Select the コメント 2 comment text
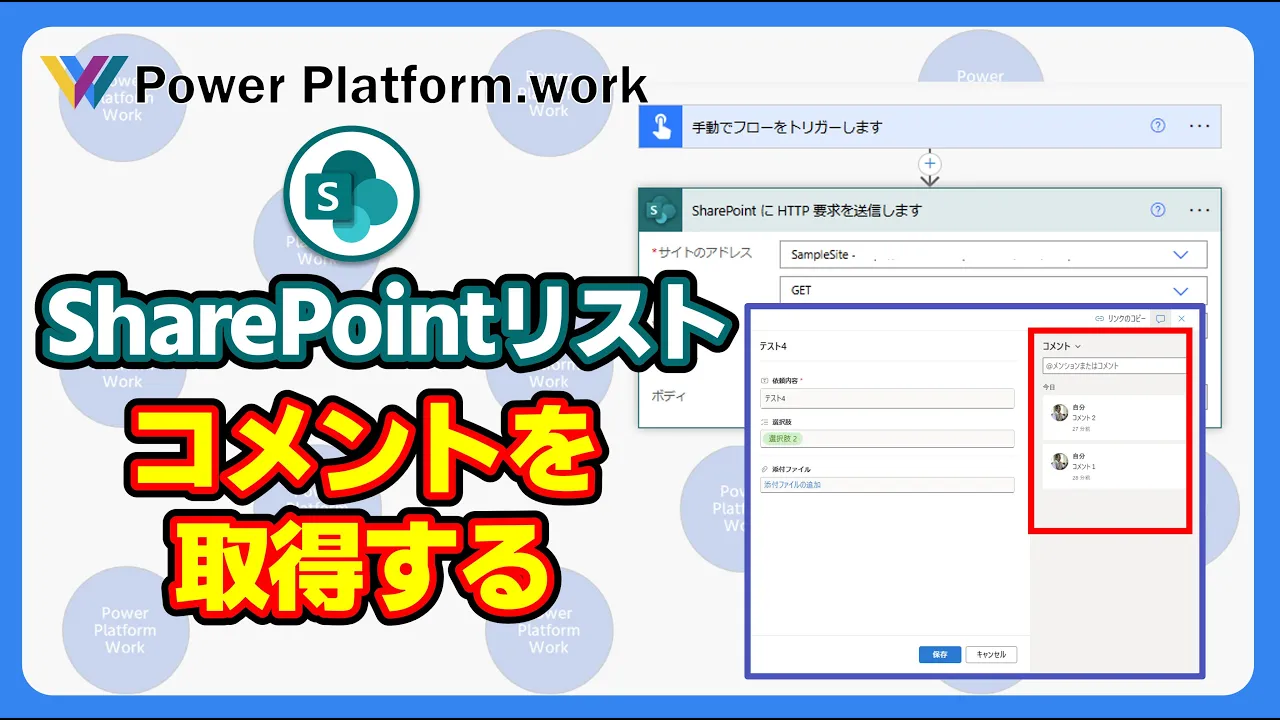1280x720 pixels. pos(1084,418)
